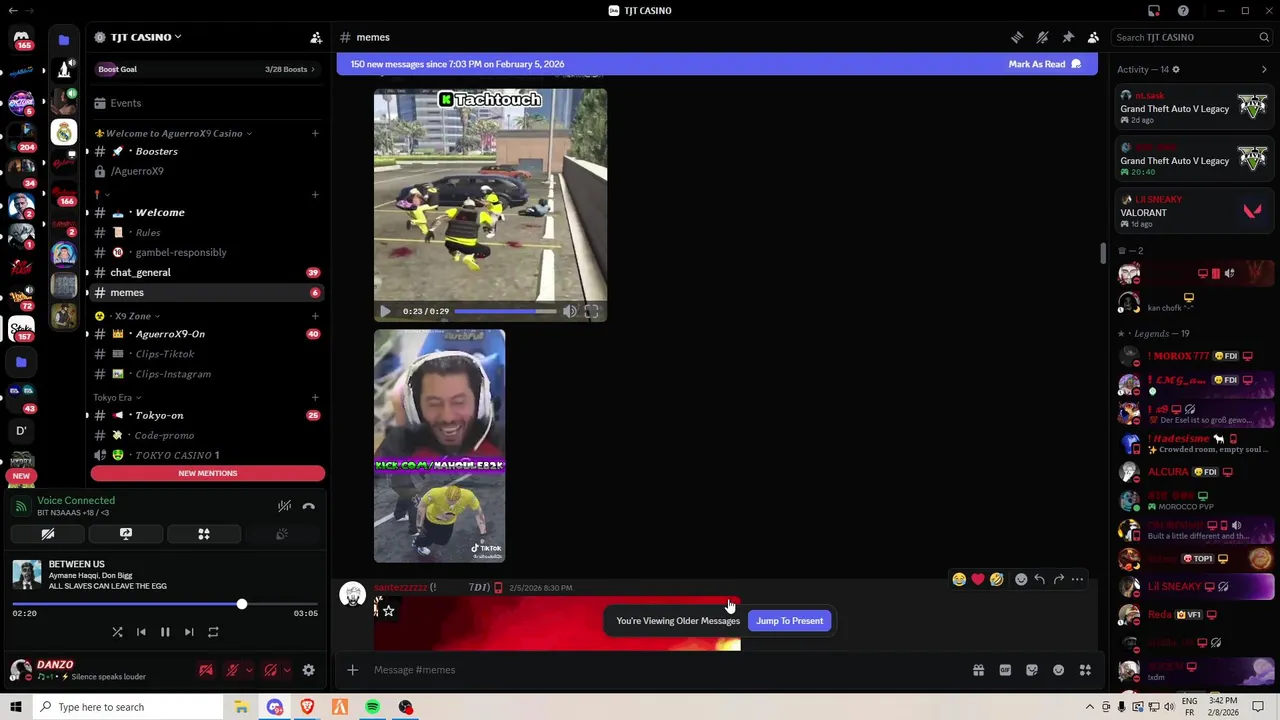Open User Settings gear icon
1280x720 pixels.
(309, 670)
